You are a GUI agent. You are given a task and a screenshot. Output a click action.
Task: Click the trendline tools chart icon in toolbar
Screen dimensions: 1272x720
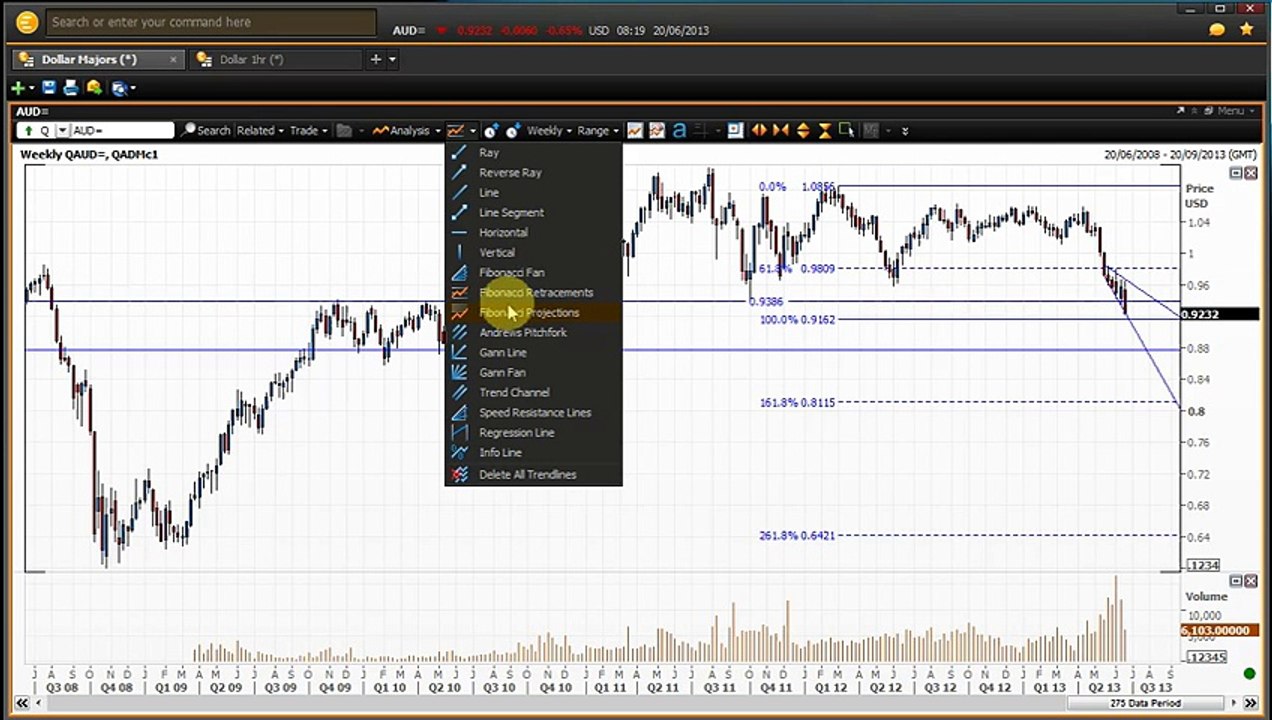coord(456,131)
